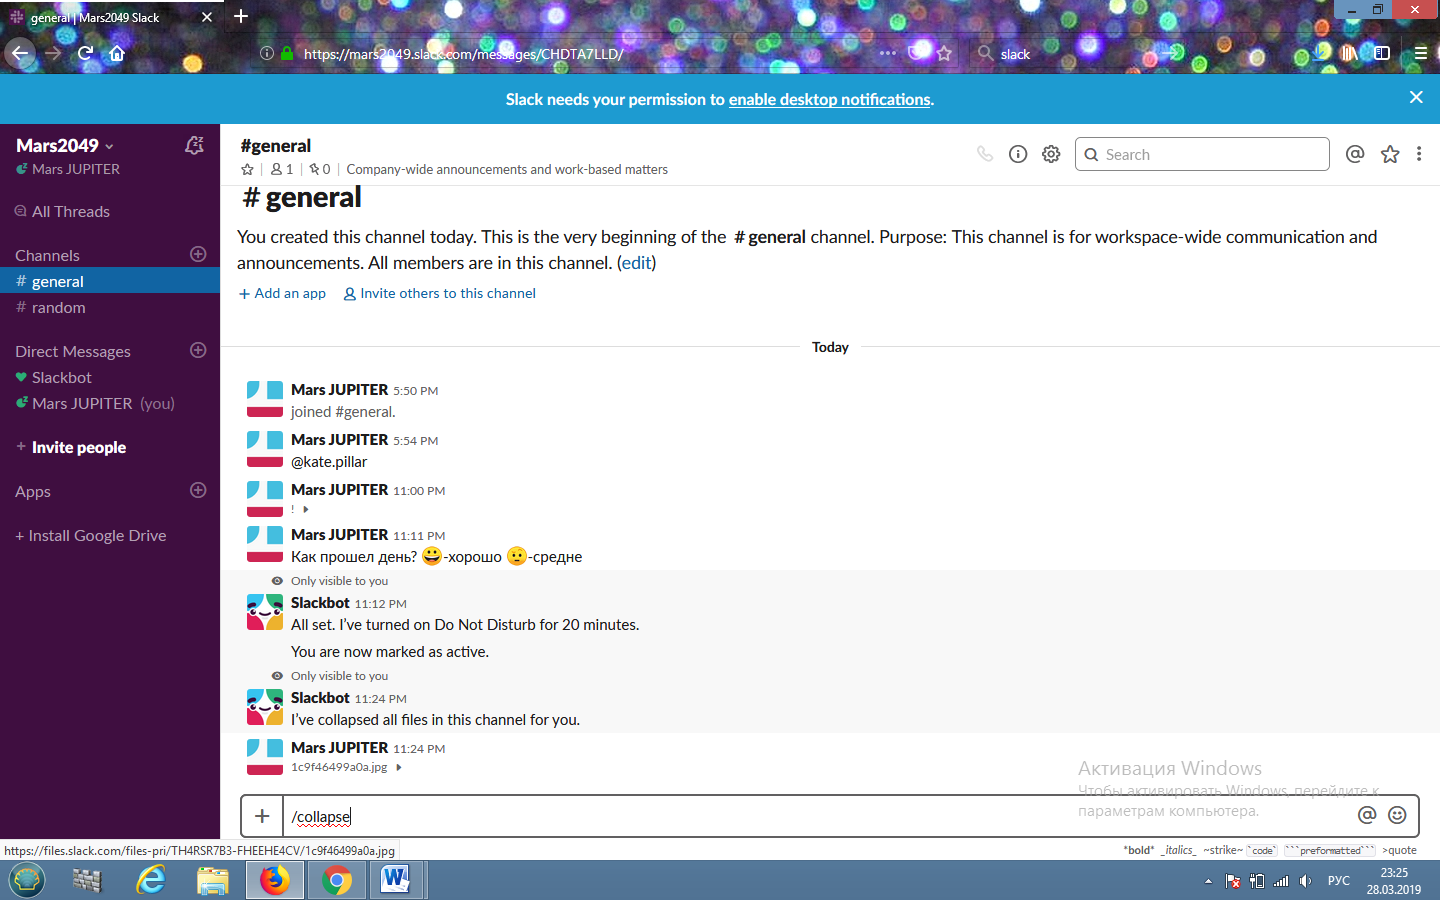Go to the Firefox home page
The height and width of the screenshot is (900, 1440).
[x=117, y=53]
